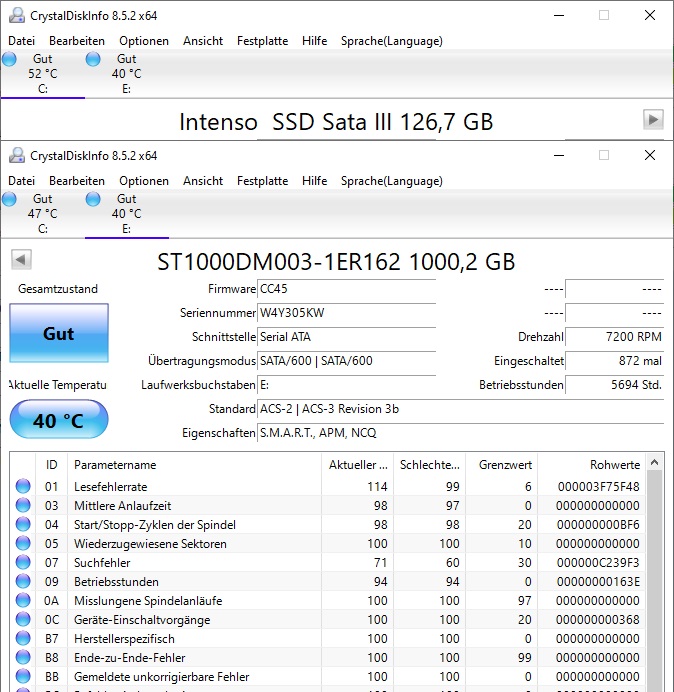Select the E: disk status orb in the upper window

tap(93, 59)
